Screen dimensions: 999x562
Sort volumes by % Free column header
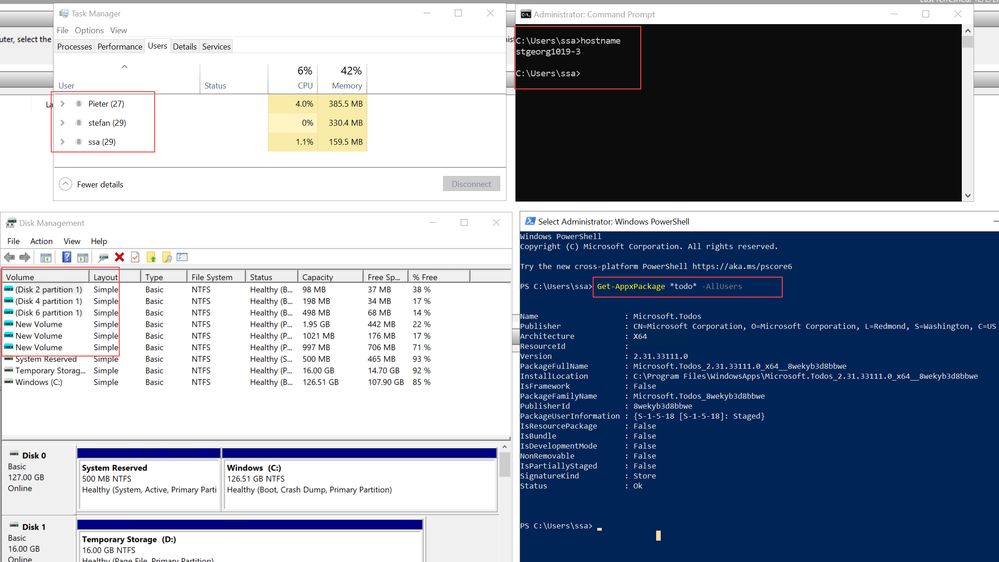[439, 277]
